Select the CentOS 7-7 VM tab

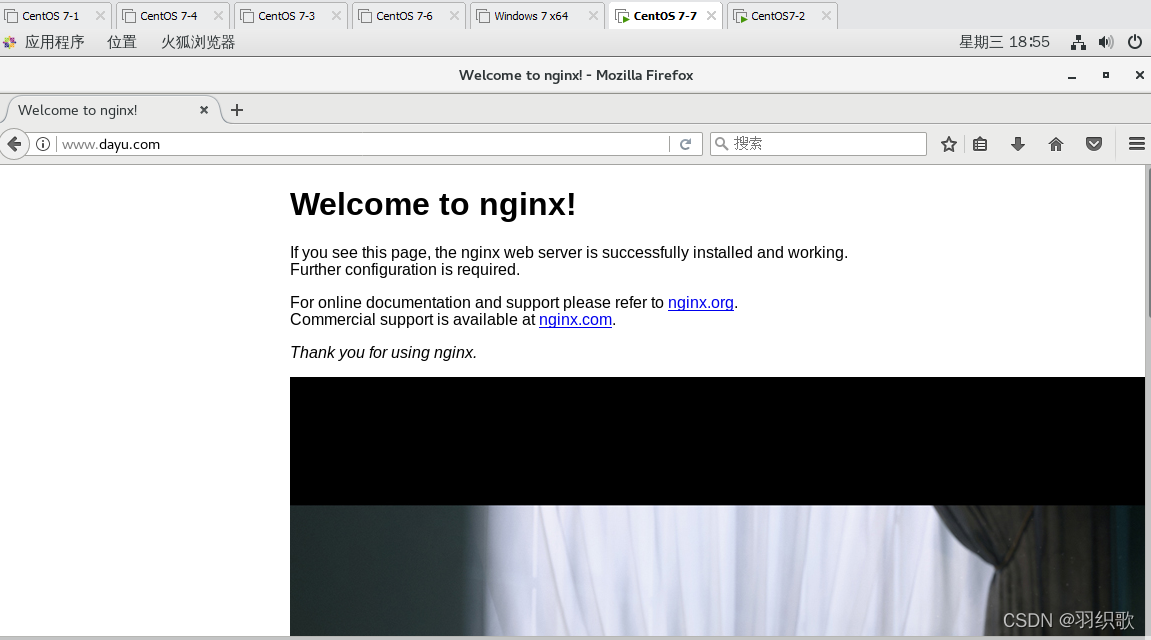664,15
